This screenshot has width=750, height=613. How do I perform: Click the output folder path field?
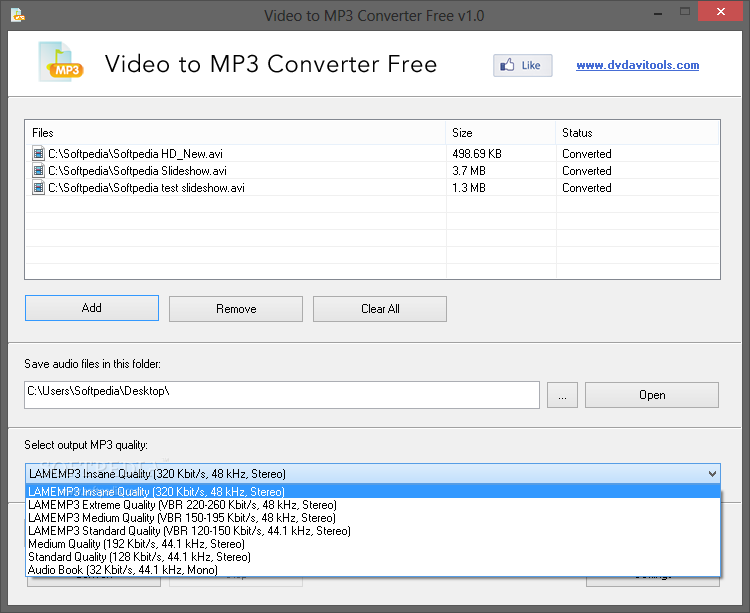[x=282, y=395]
